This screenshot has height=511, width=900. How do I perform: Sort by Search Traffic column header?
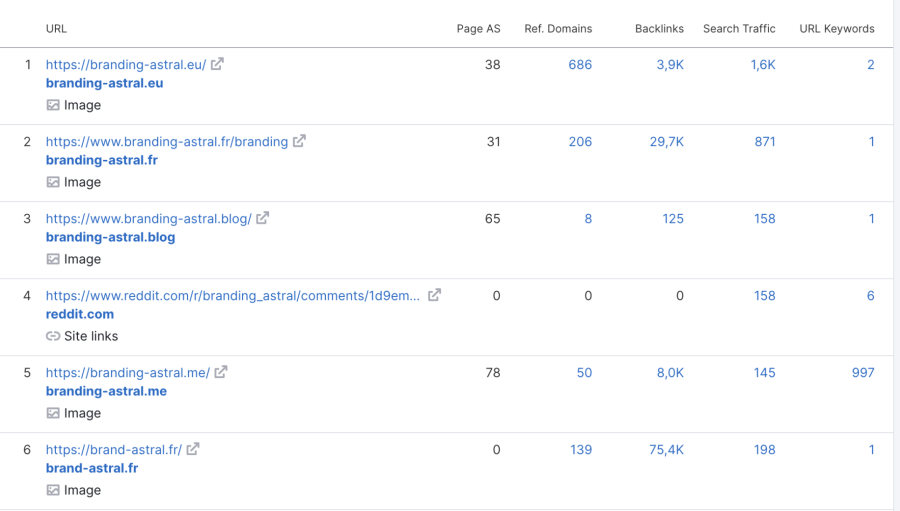tap(739, 29)
